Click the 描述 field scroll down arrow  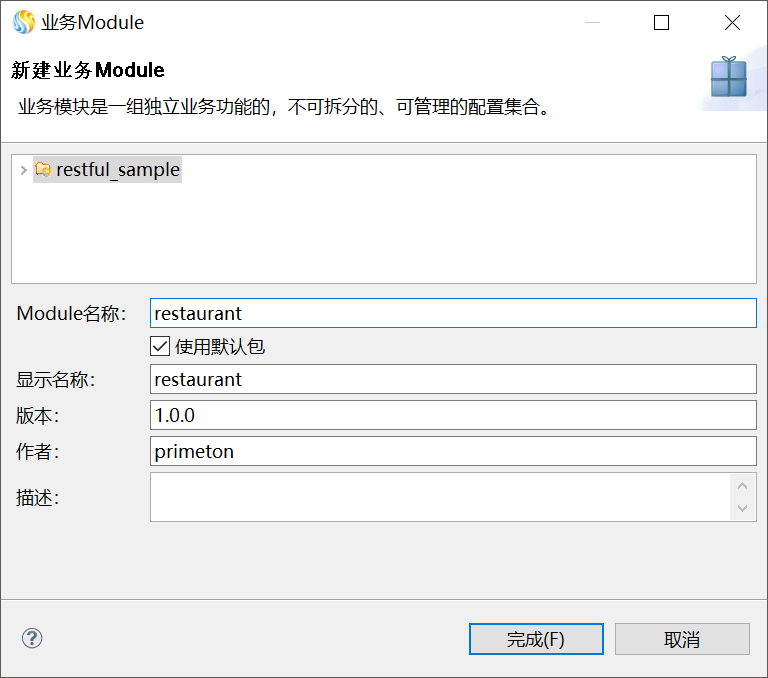coord(741,508)
